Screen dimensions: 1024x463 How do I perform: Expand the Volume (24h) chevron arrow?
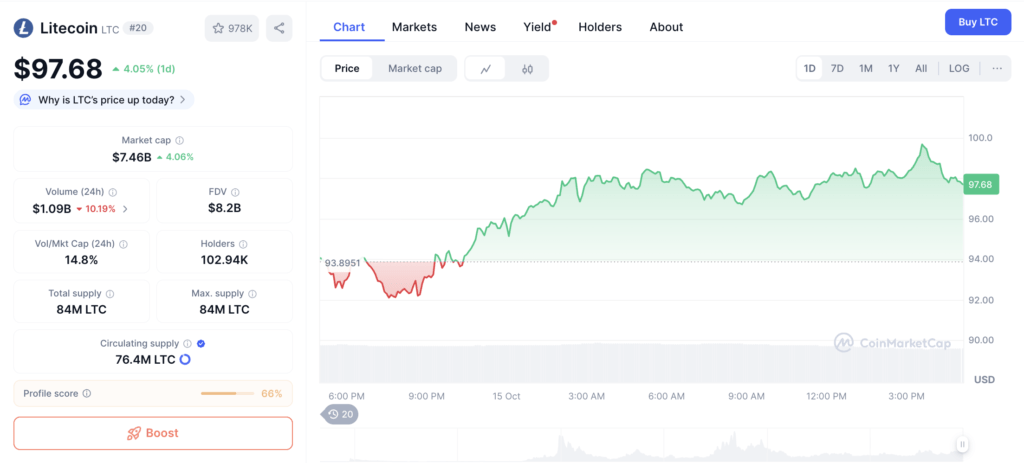pyautogui.click(x=125, y=209)
